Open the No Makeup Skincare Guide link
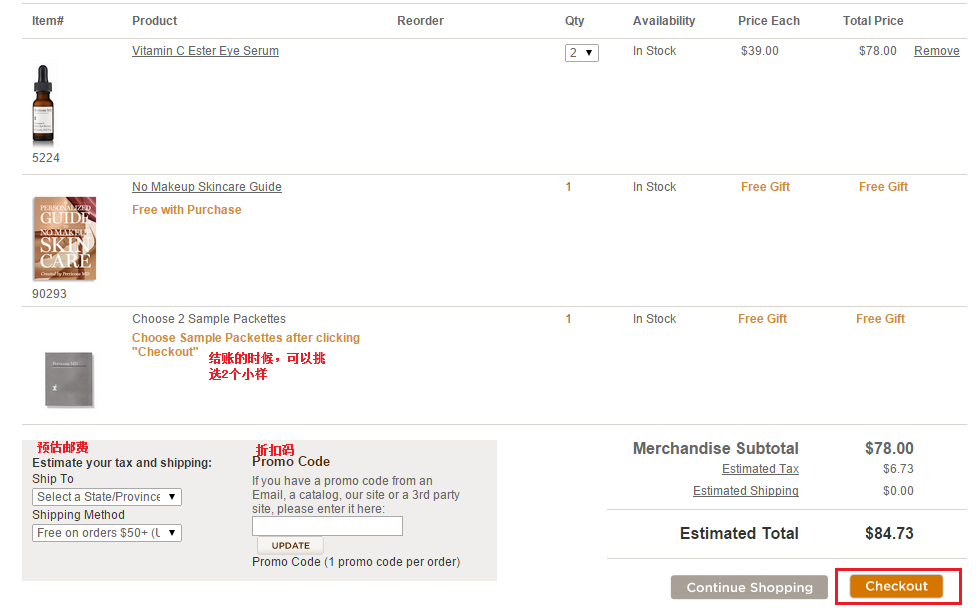The width and height of the screenshot is (980, 608). [x=206, y=186]
